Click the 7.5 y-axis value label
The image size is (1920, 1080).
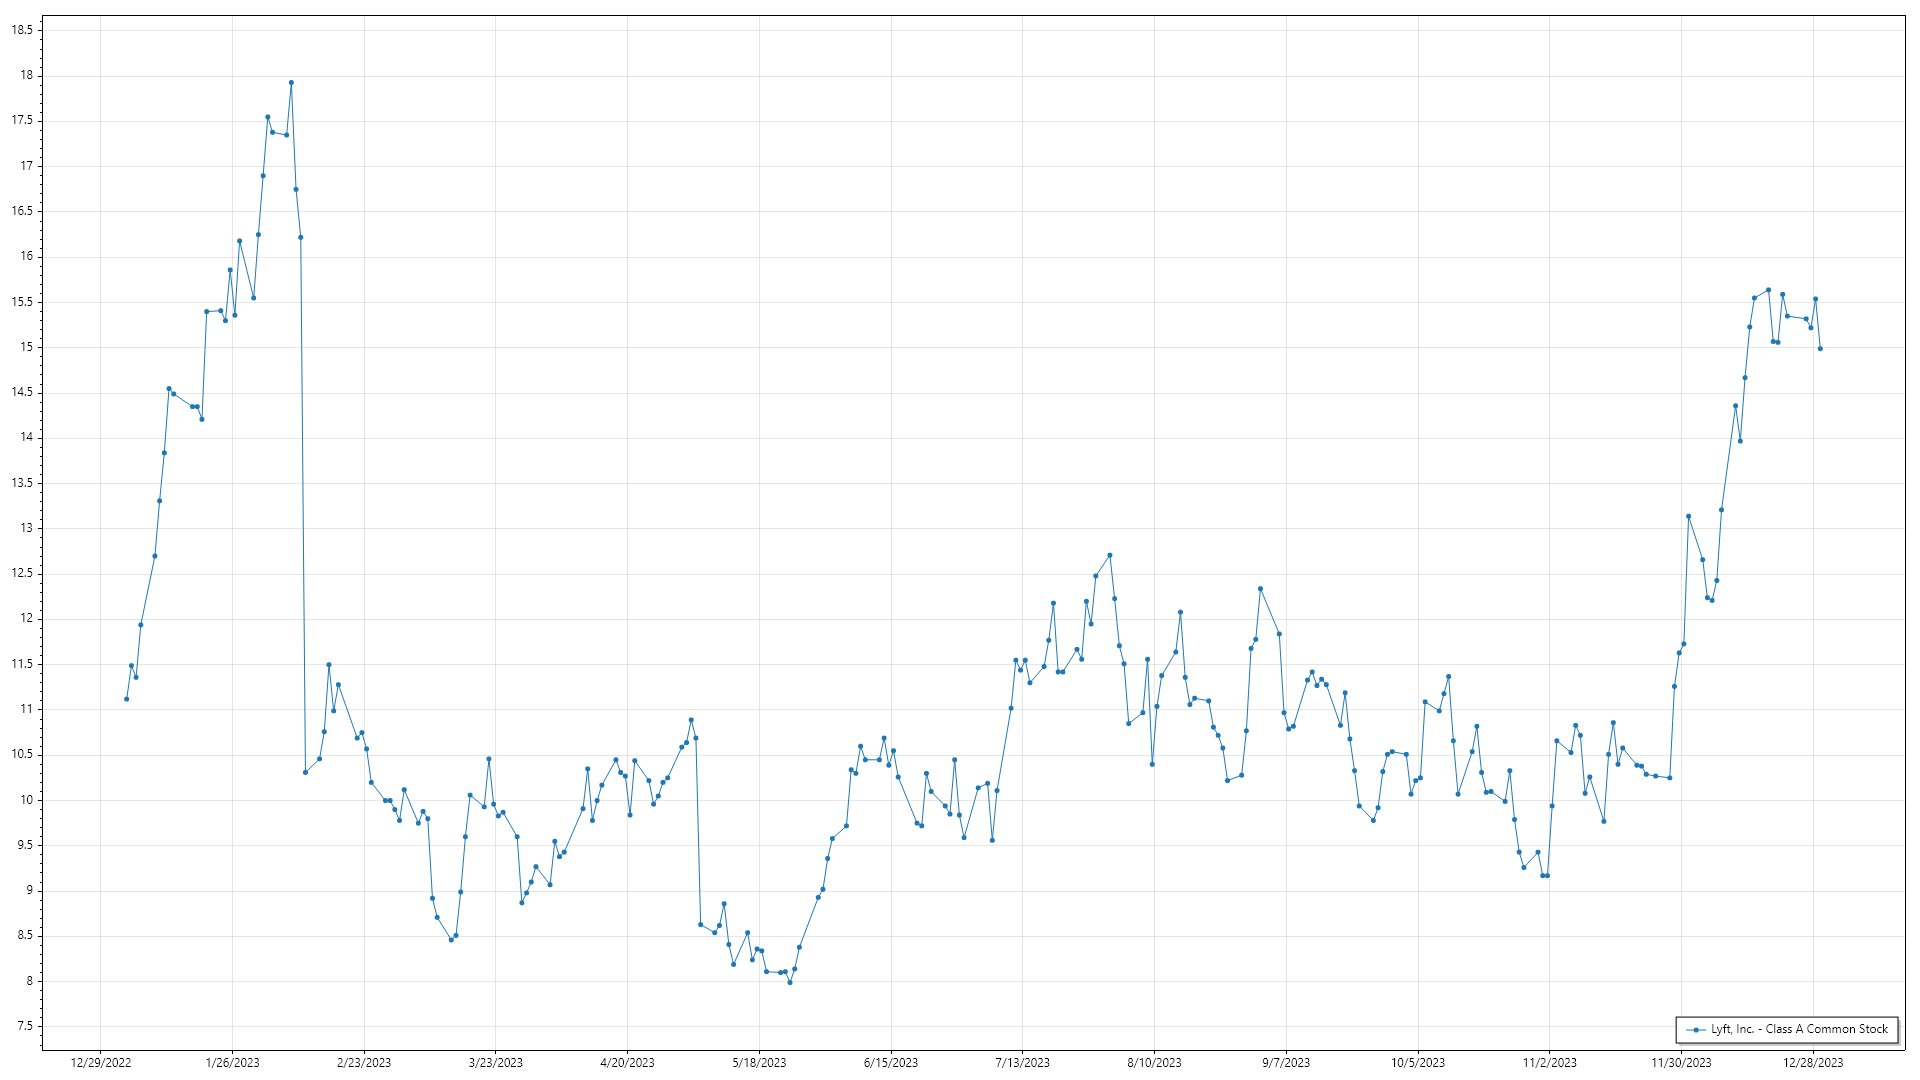click(x=24, y=1026)
